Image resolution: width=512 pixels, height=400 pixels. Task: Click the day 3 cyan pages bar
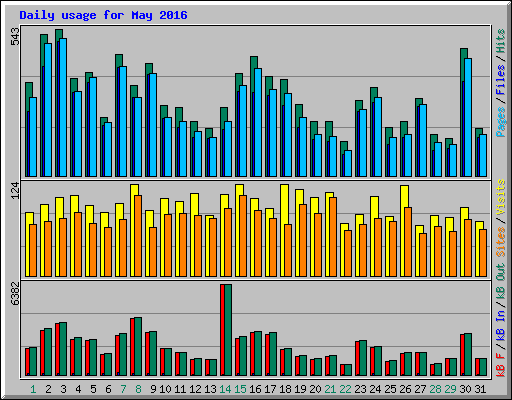(x=63, y=107)
